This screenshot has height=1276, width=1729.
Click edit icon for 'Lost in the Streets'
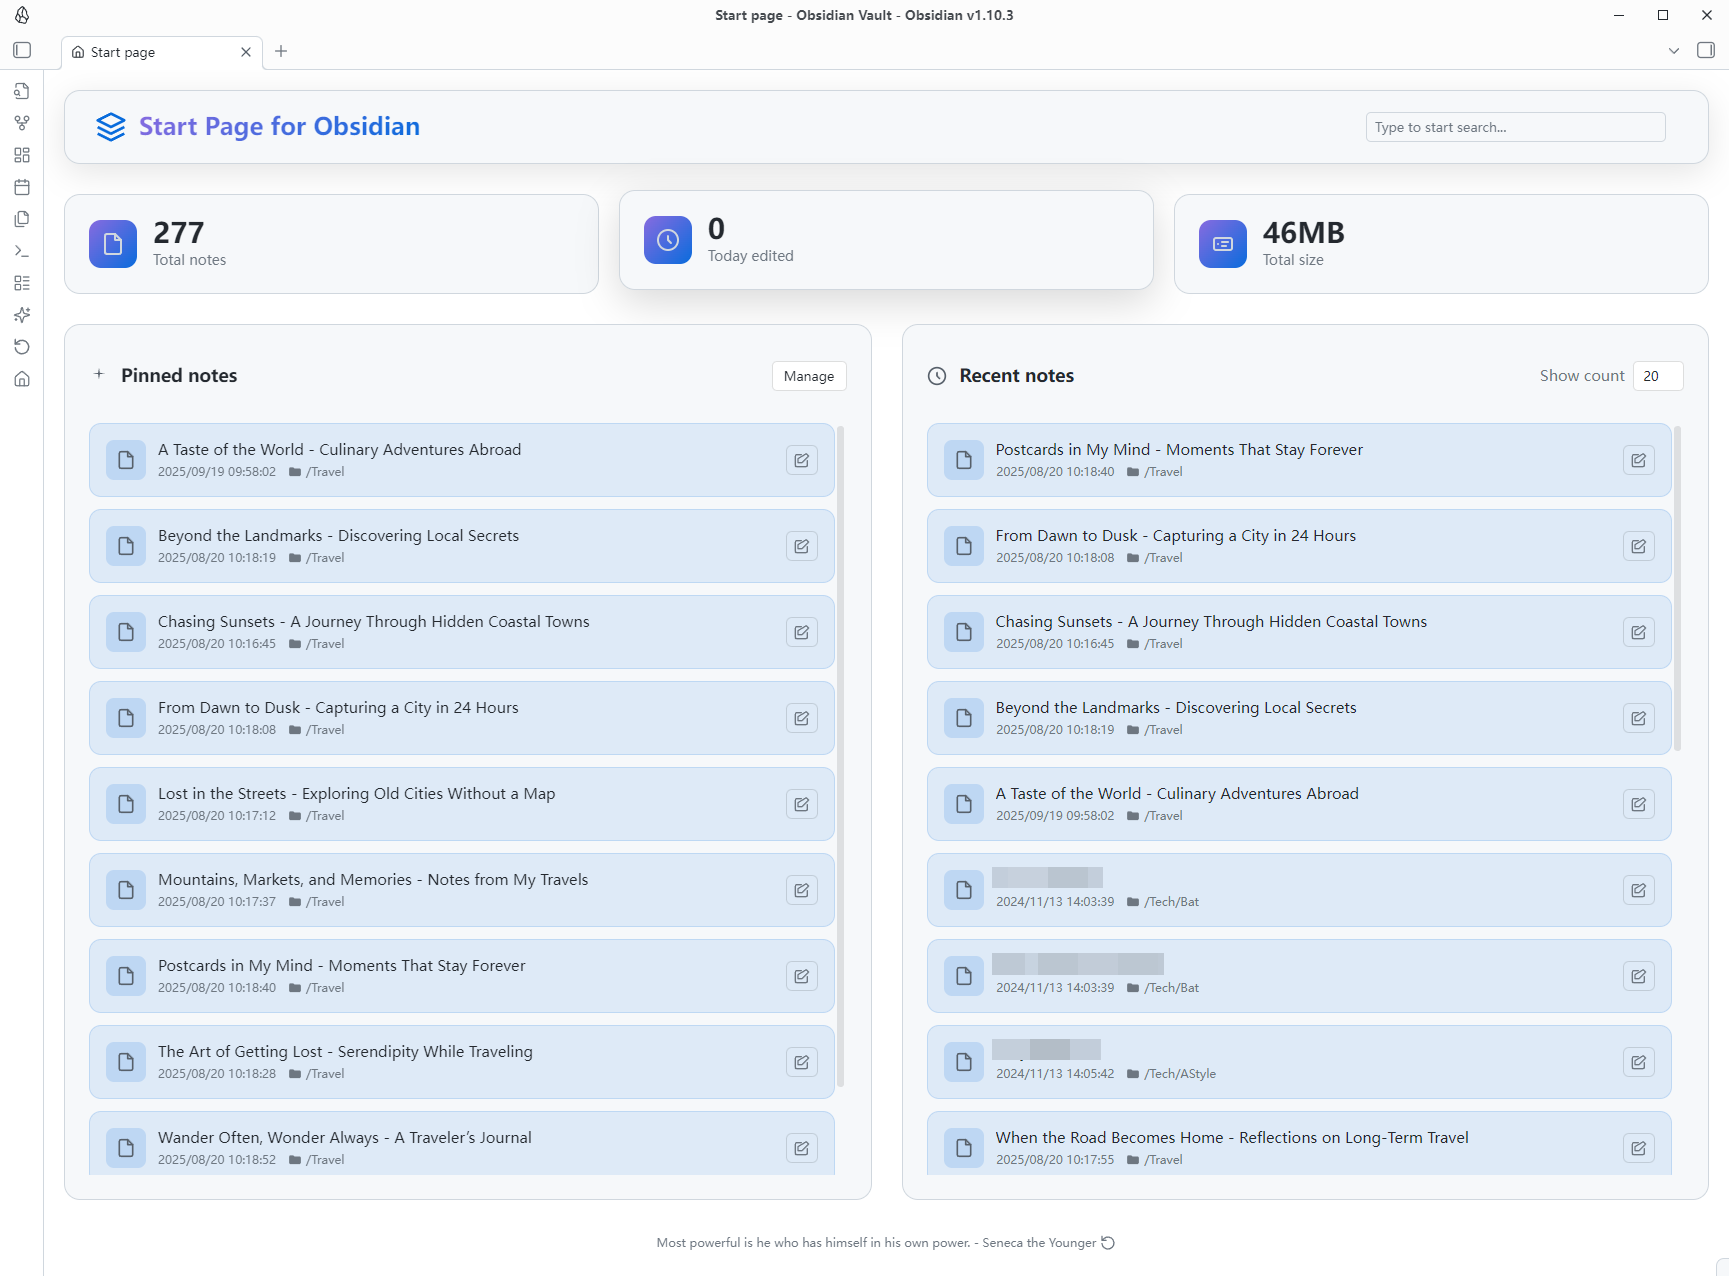pyautogui.click(x=802, y=804)
